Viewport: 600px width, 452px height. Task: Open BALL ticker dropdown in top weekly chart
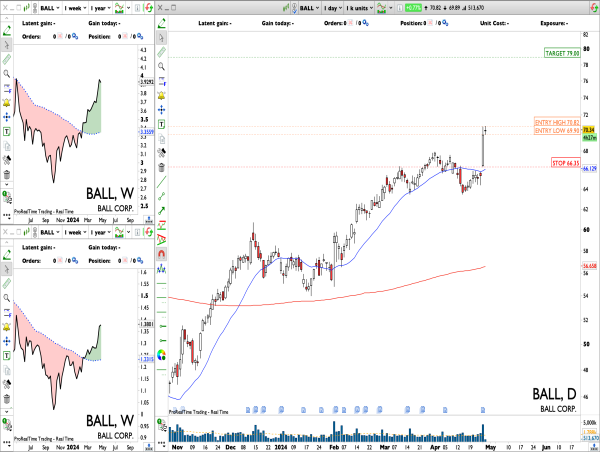50,8
